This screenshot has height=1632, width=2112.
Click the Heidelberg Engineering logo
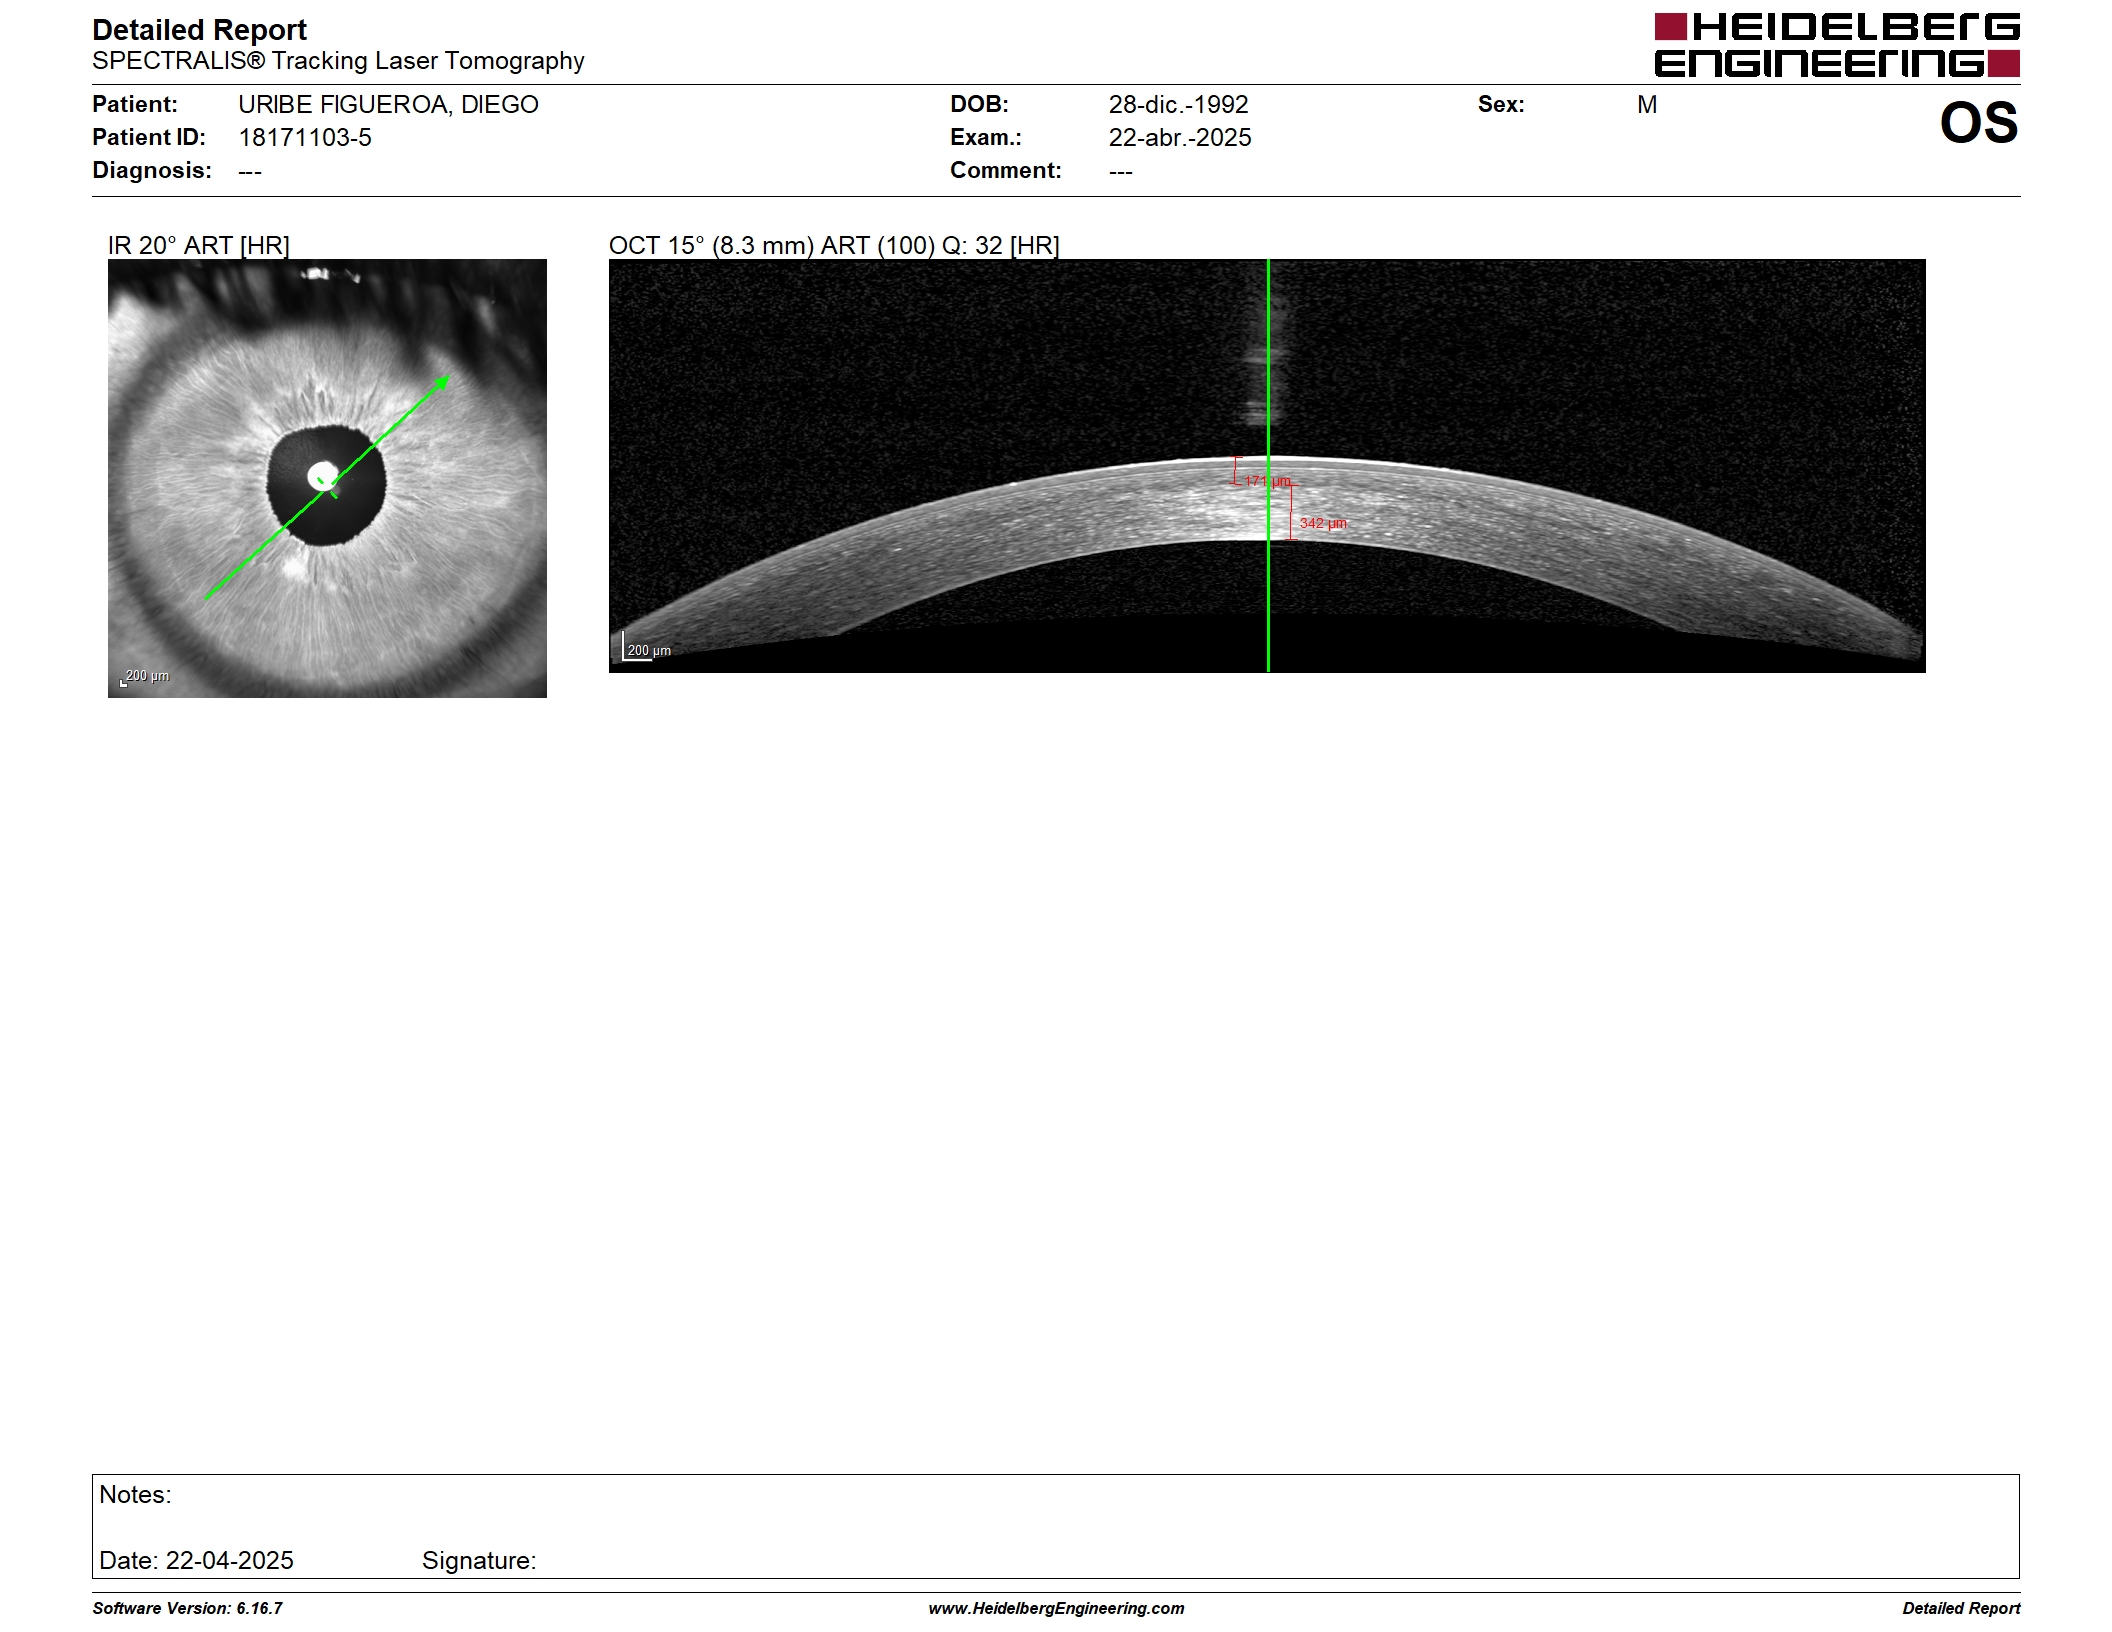1837,45
